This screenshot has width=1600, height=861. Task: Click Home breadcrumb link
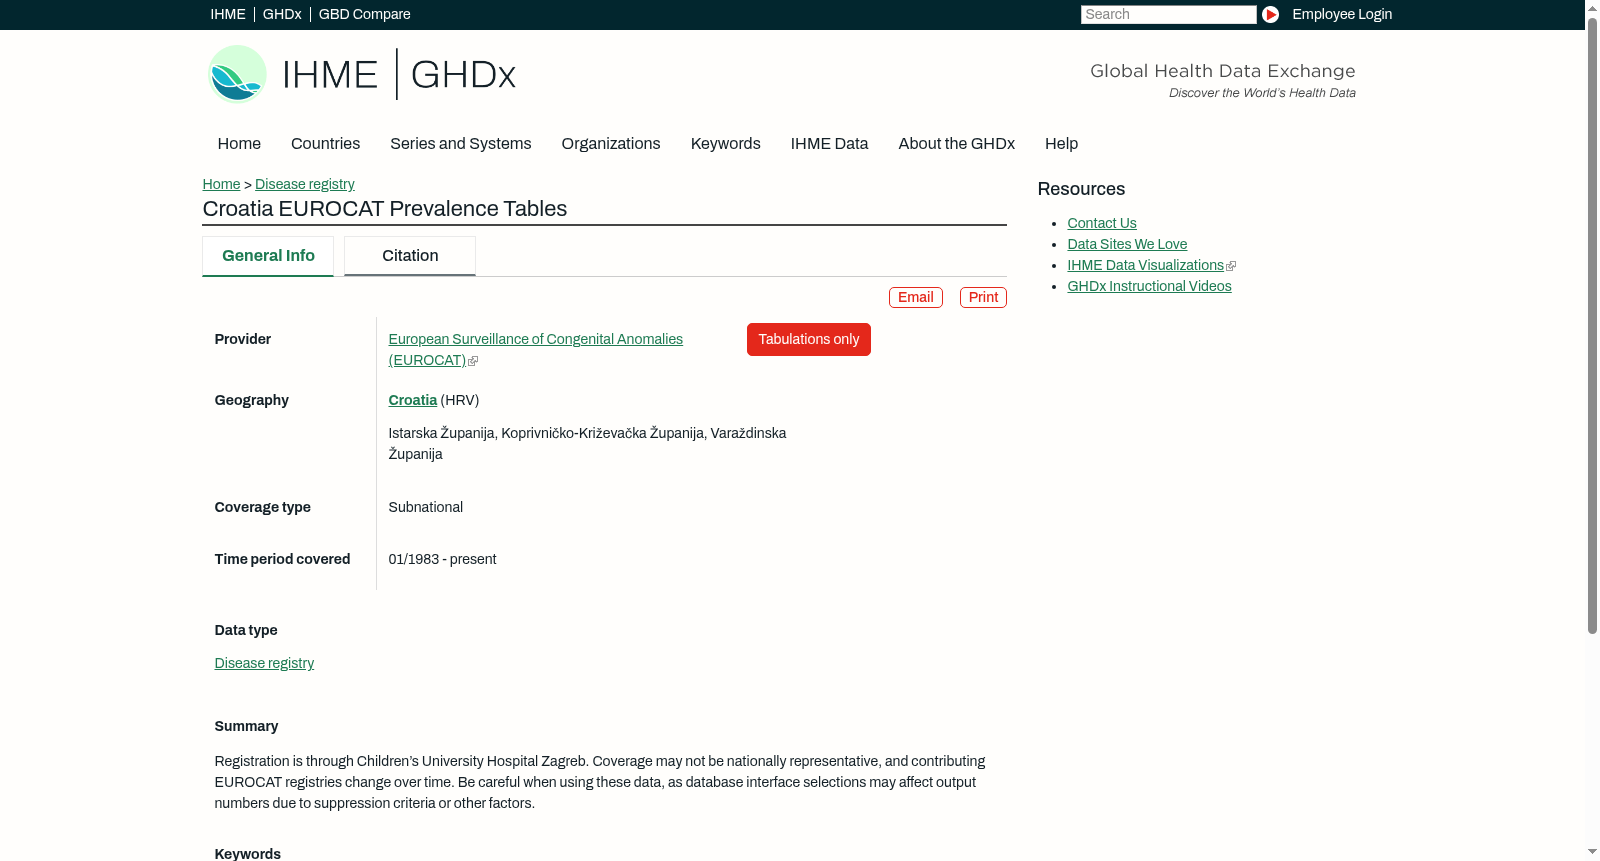click(221, 184)
